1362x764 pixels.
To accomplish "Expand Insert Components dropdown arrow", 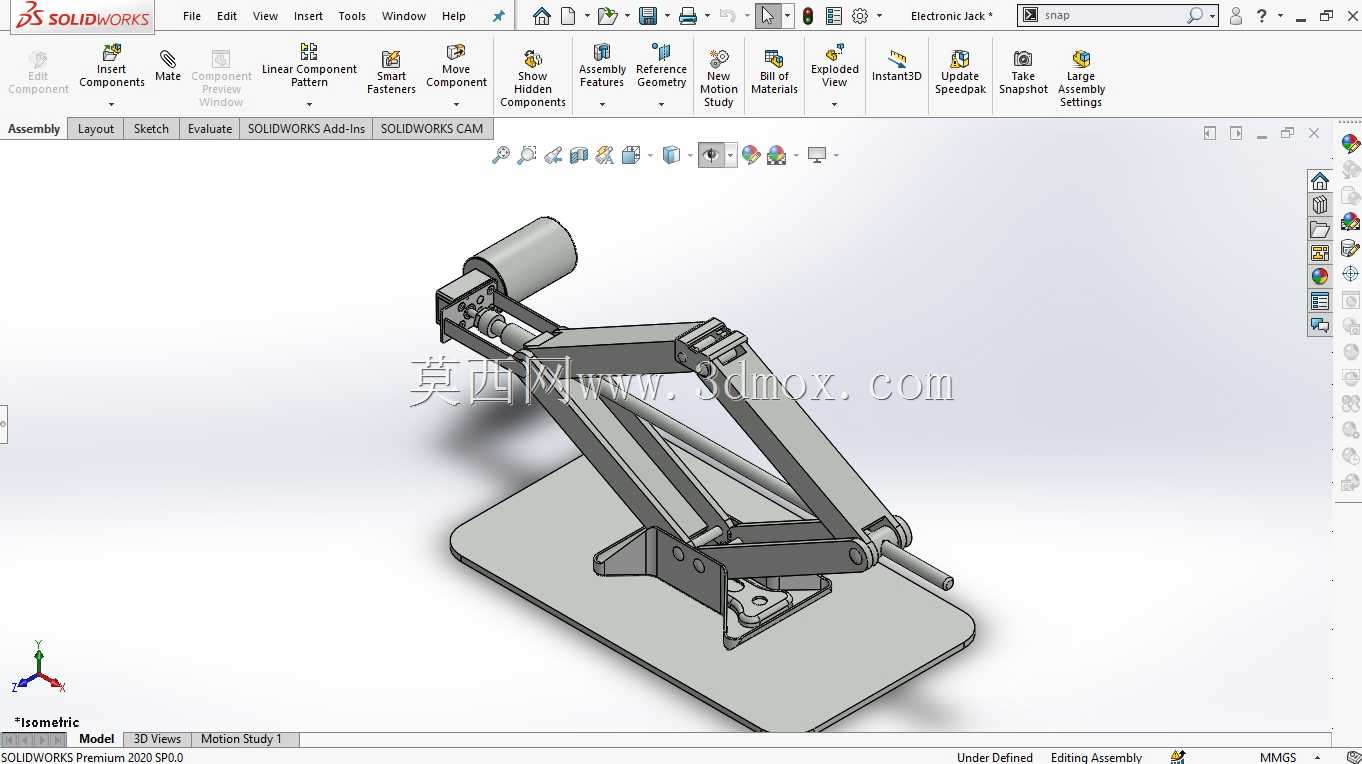I will click(112, 104).
